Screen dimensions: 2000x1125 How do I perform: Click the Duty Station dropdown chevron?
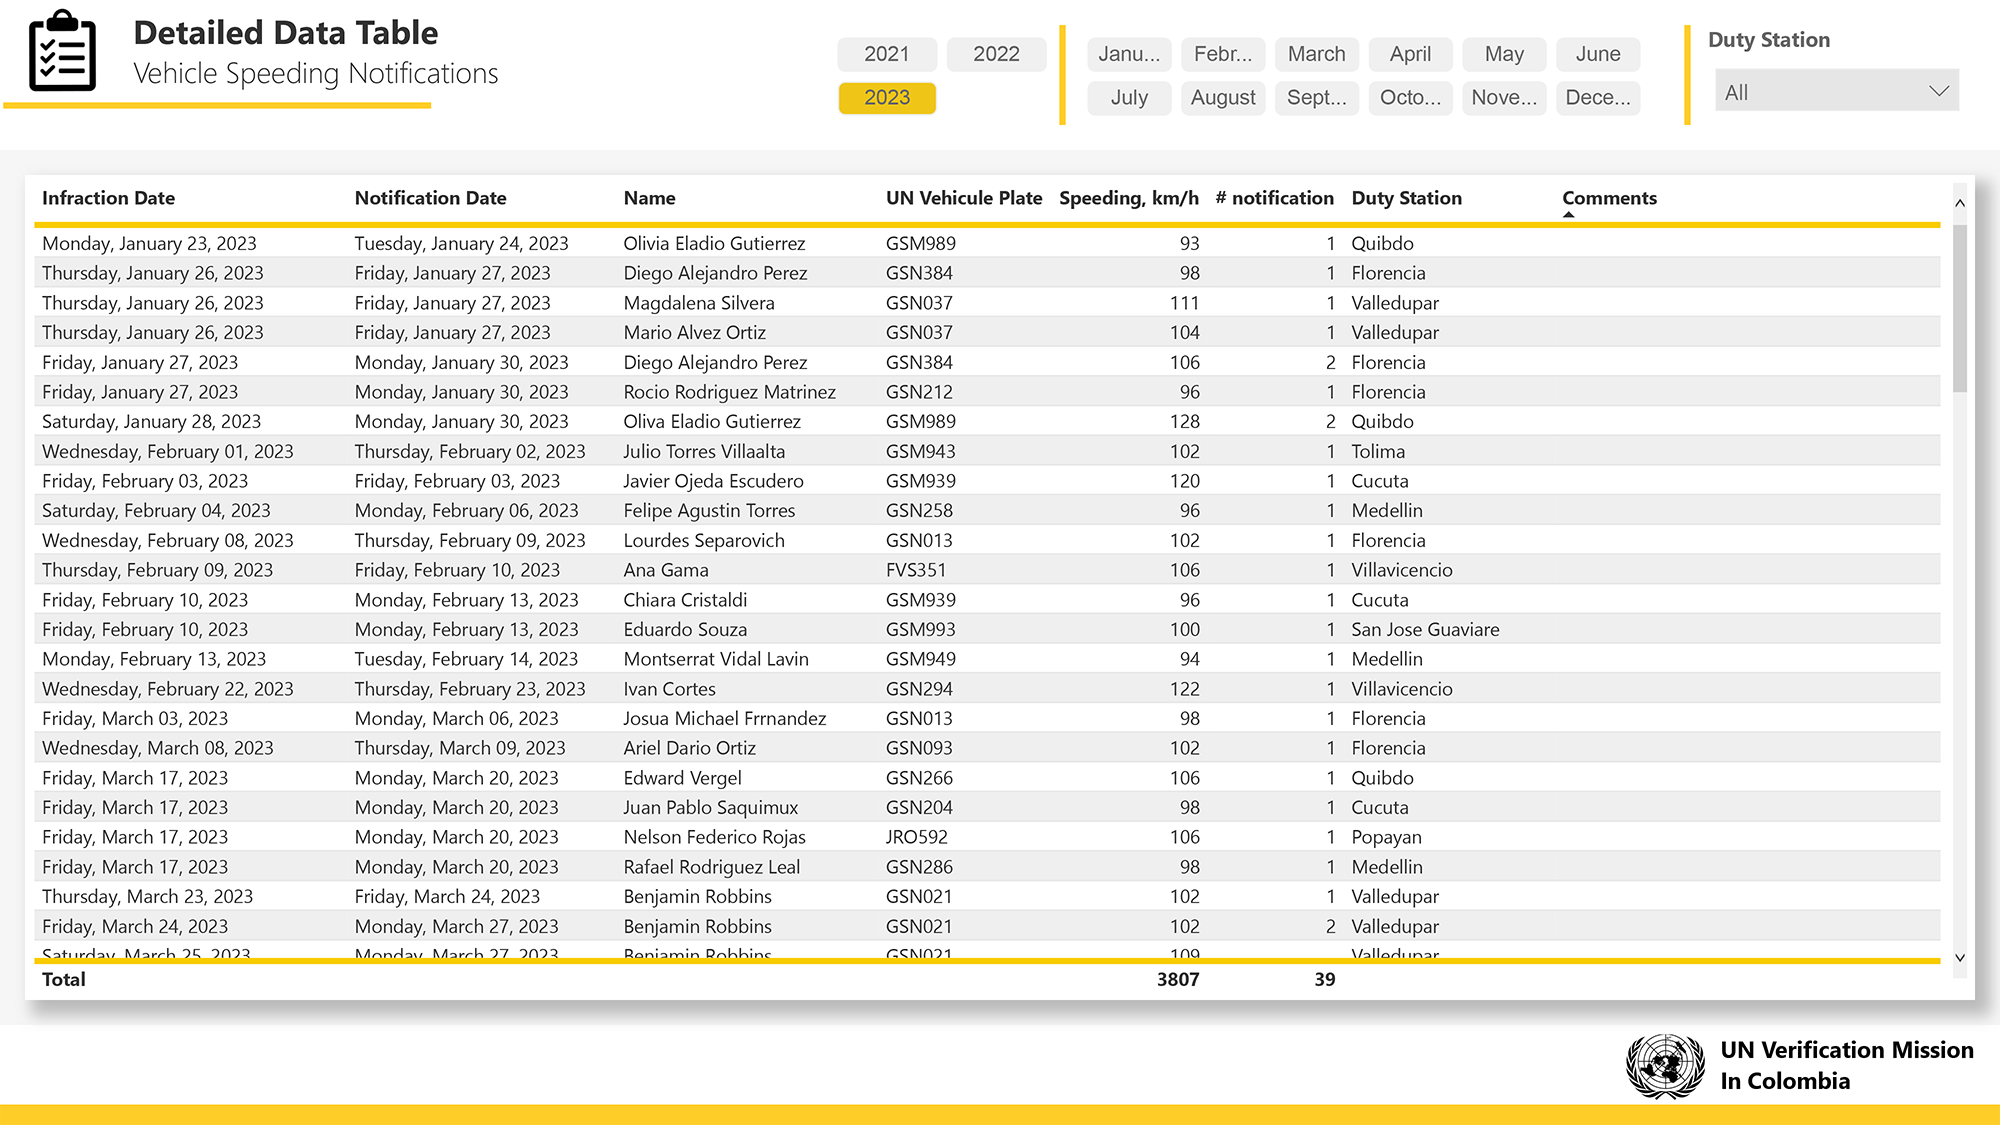click(1938, 91)
